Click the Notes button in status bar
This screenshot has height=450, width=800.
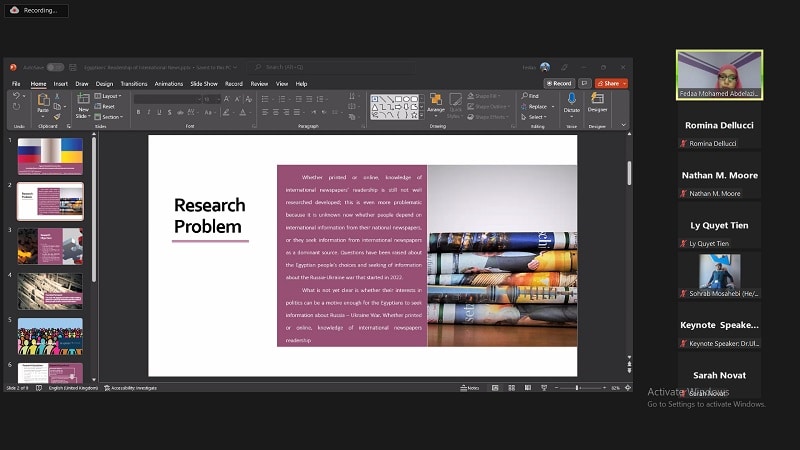point(470,388)
